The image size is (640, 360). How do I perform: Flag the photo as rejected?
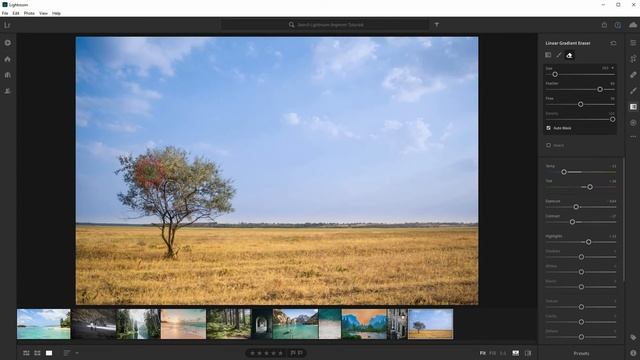click(x=300, y=353)
